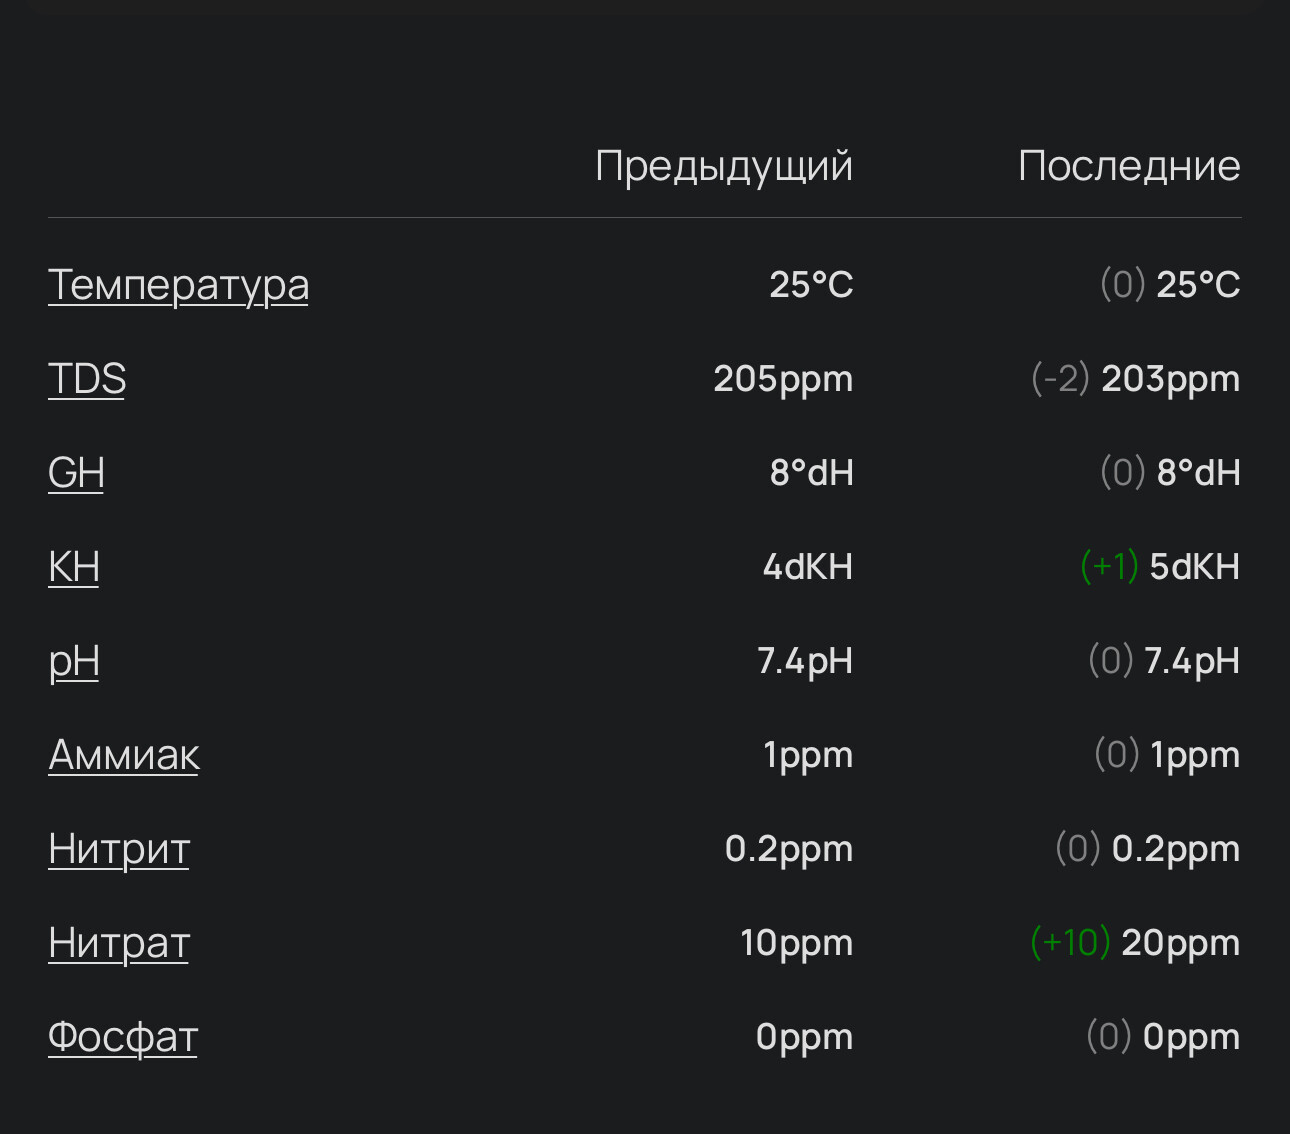This screenshot has height=1134, width=1290.
Task: Click the previous 10ppm nitrate value
Action: click(x=796, y=943)
